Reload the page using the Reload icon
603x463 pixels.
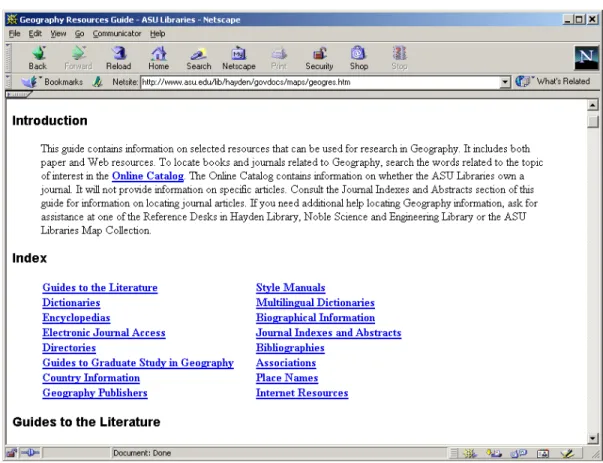click(x=119, y=58)
